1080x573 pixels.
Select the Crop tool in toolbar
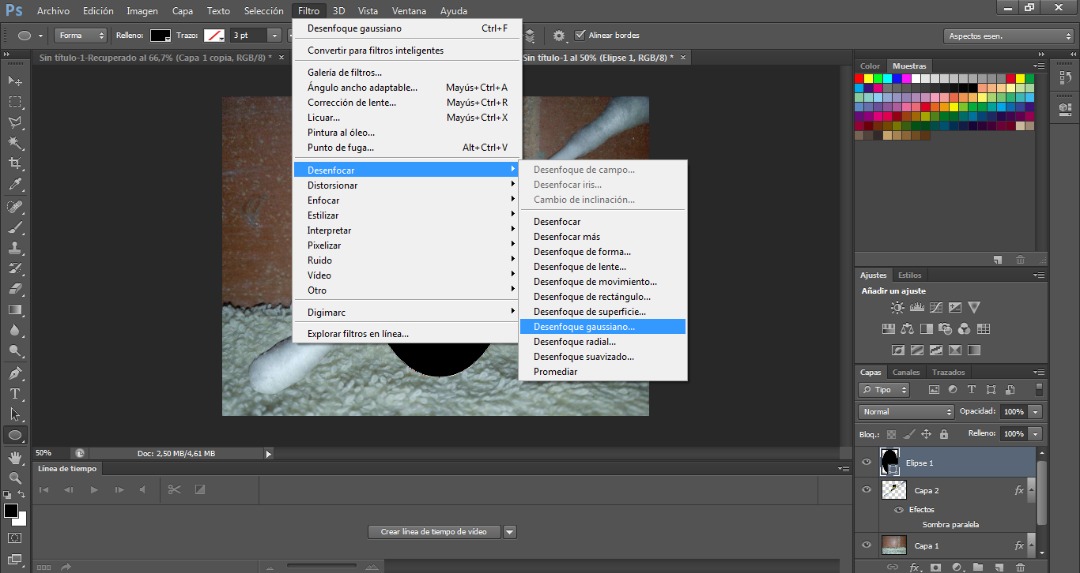[15, 164]
